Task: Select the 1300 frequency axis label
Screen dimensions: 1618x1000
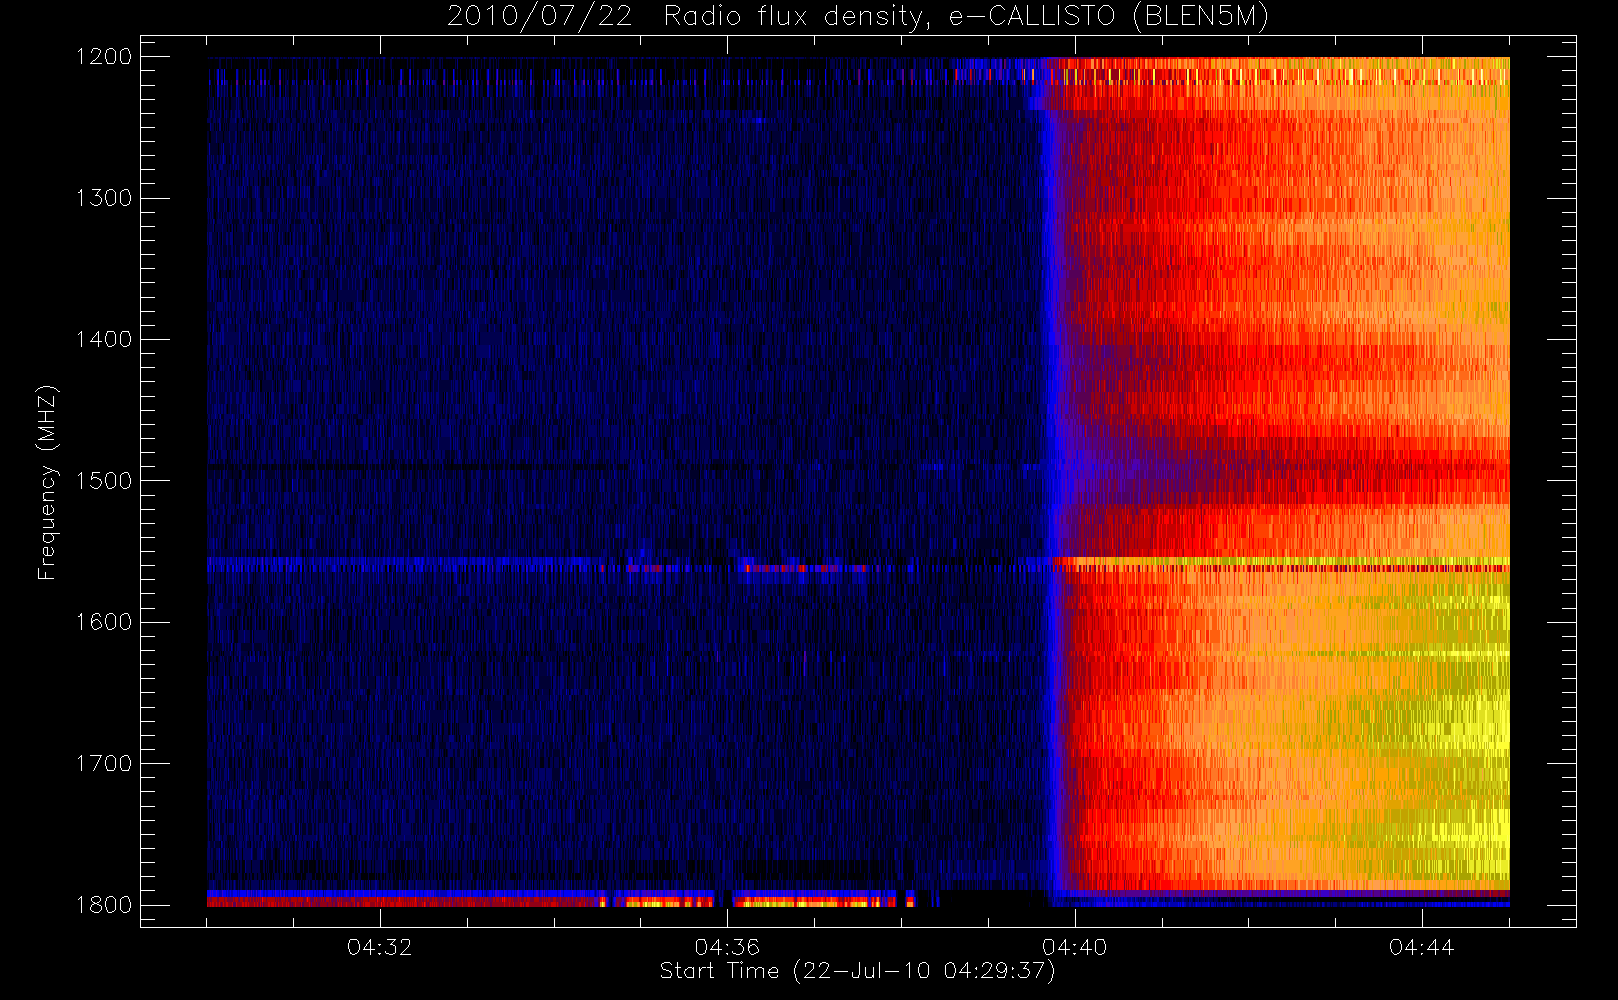Action: (x=104, y=198)
